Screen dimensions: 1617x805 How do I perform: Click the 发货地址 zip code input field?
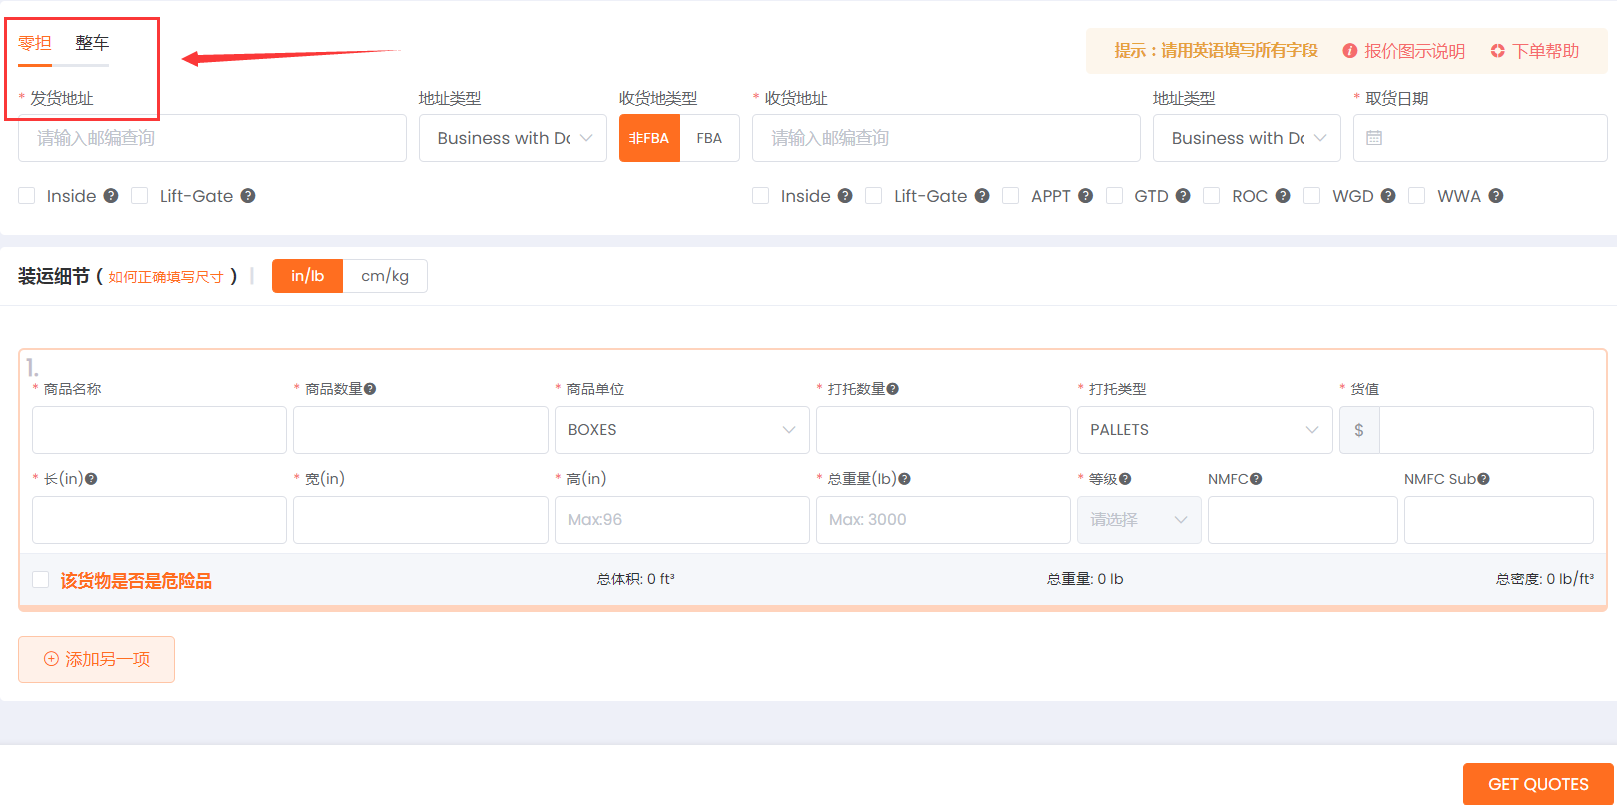pos(212,138)
